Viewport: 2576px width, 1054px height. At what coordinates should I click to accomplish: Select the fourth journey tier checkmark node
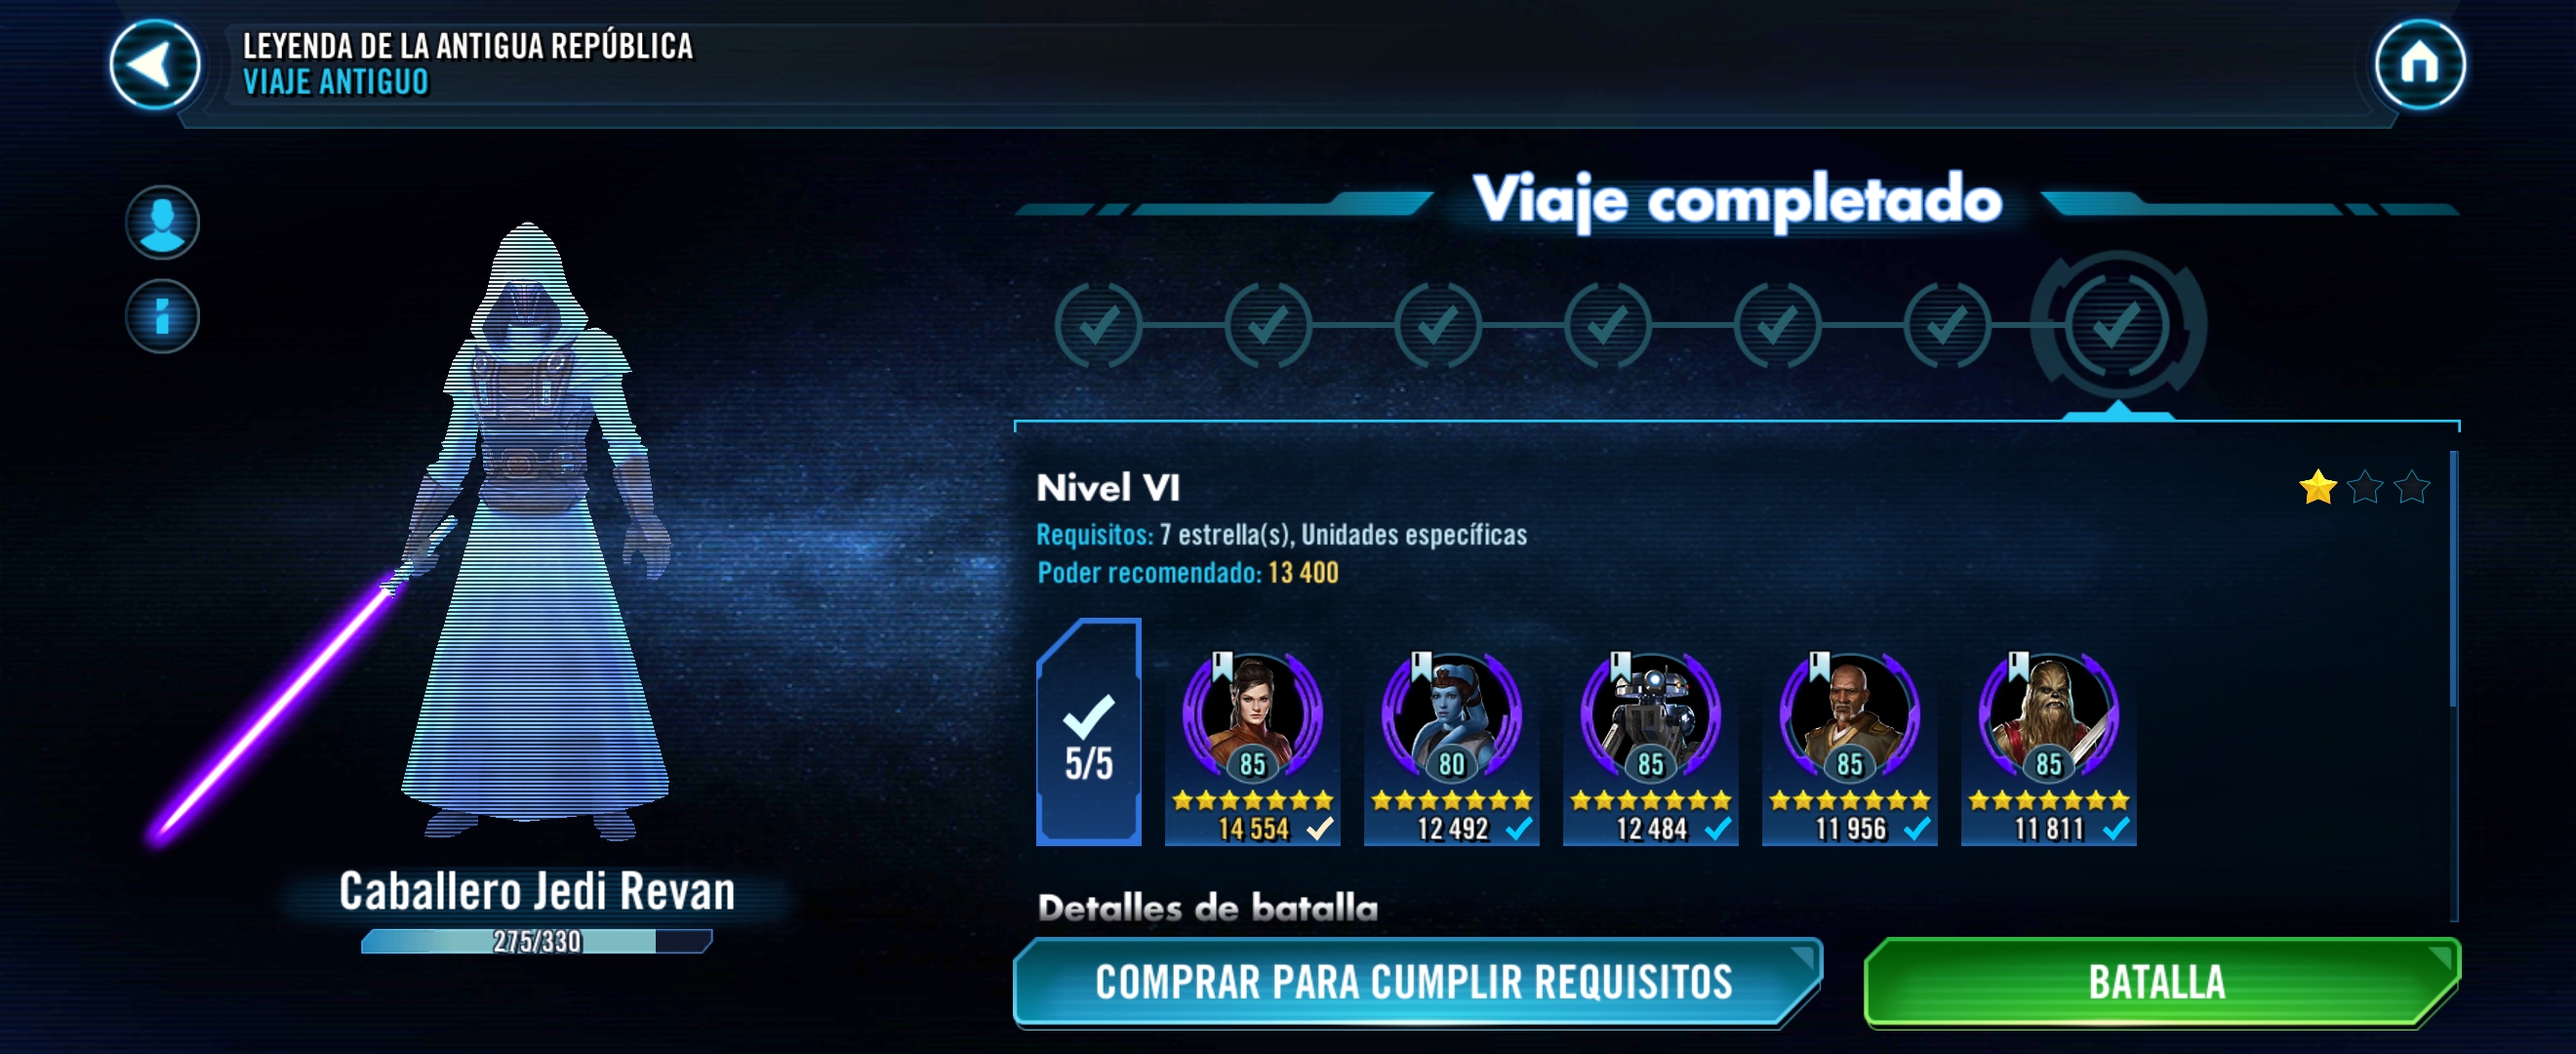[1607, 325]
